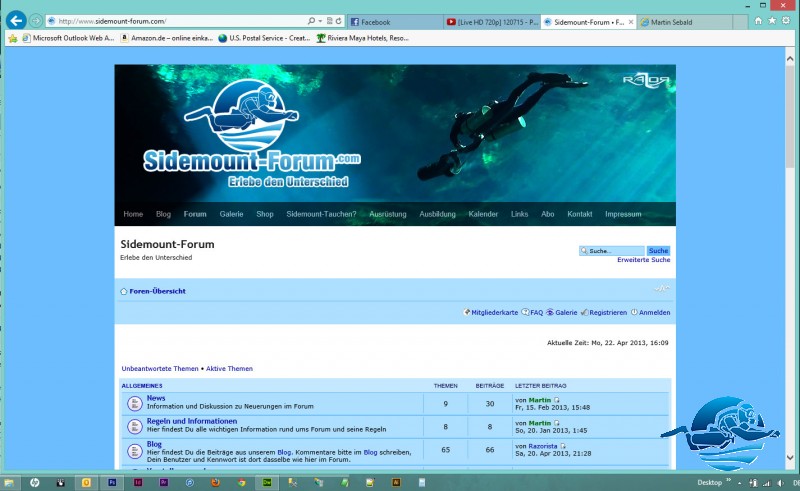Open the Amazon.de bookmark
This screenshot has height=491, width=800.
(x=167, y=38)
